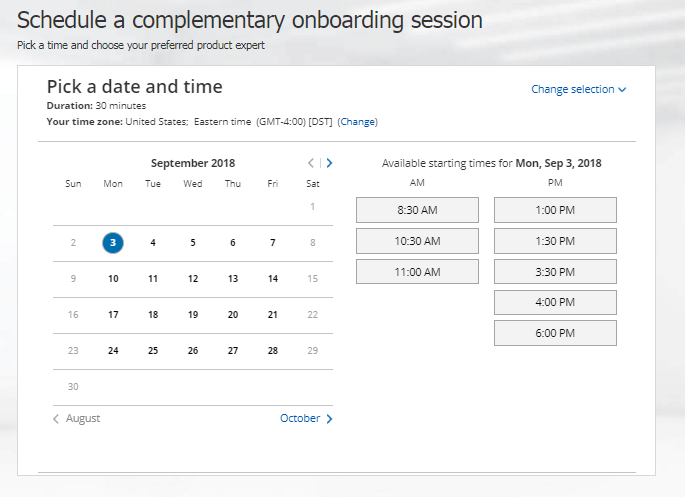685x497 pixels.
Task: Pick the 6:00 PM time slot
Action: click(x=555, y=333)
